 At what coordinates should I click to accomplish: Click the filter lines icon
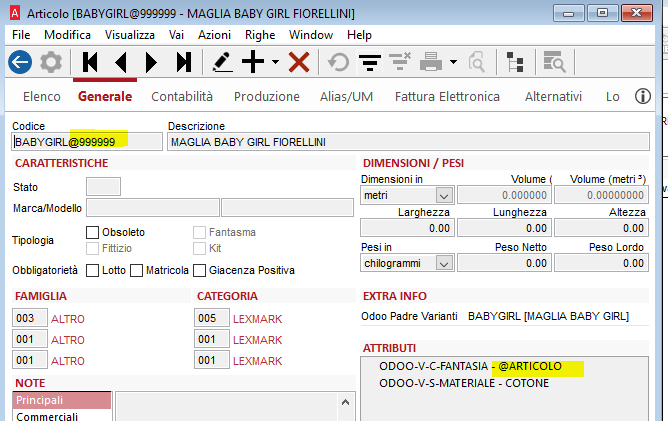tap(369, 62)
